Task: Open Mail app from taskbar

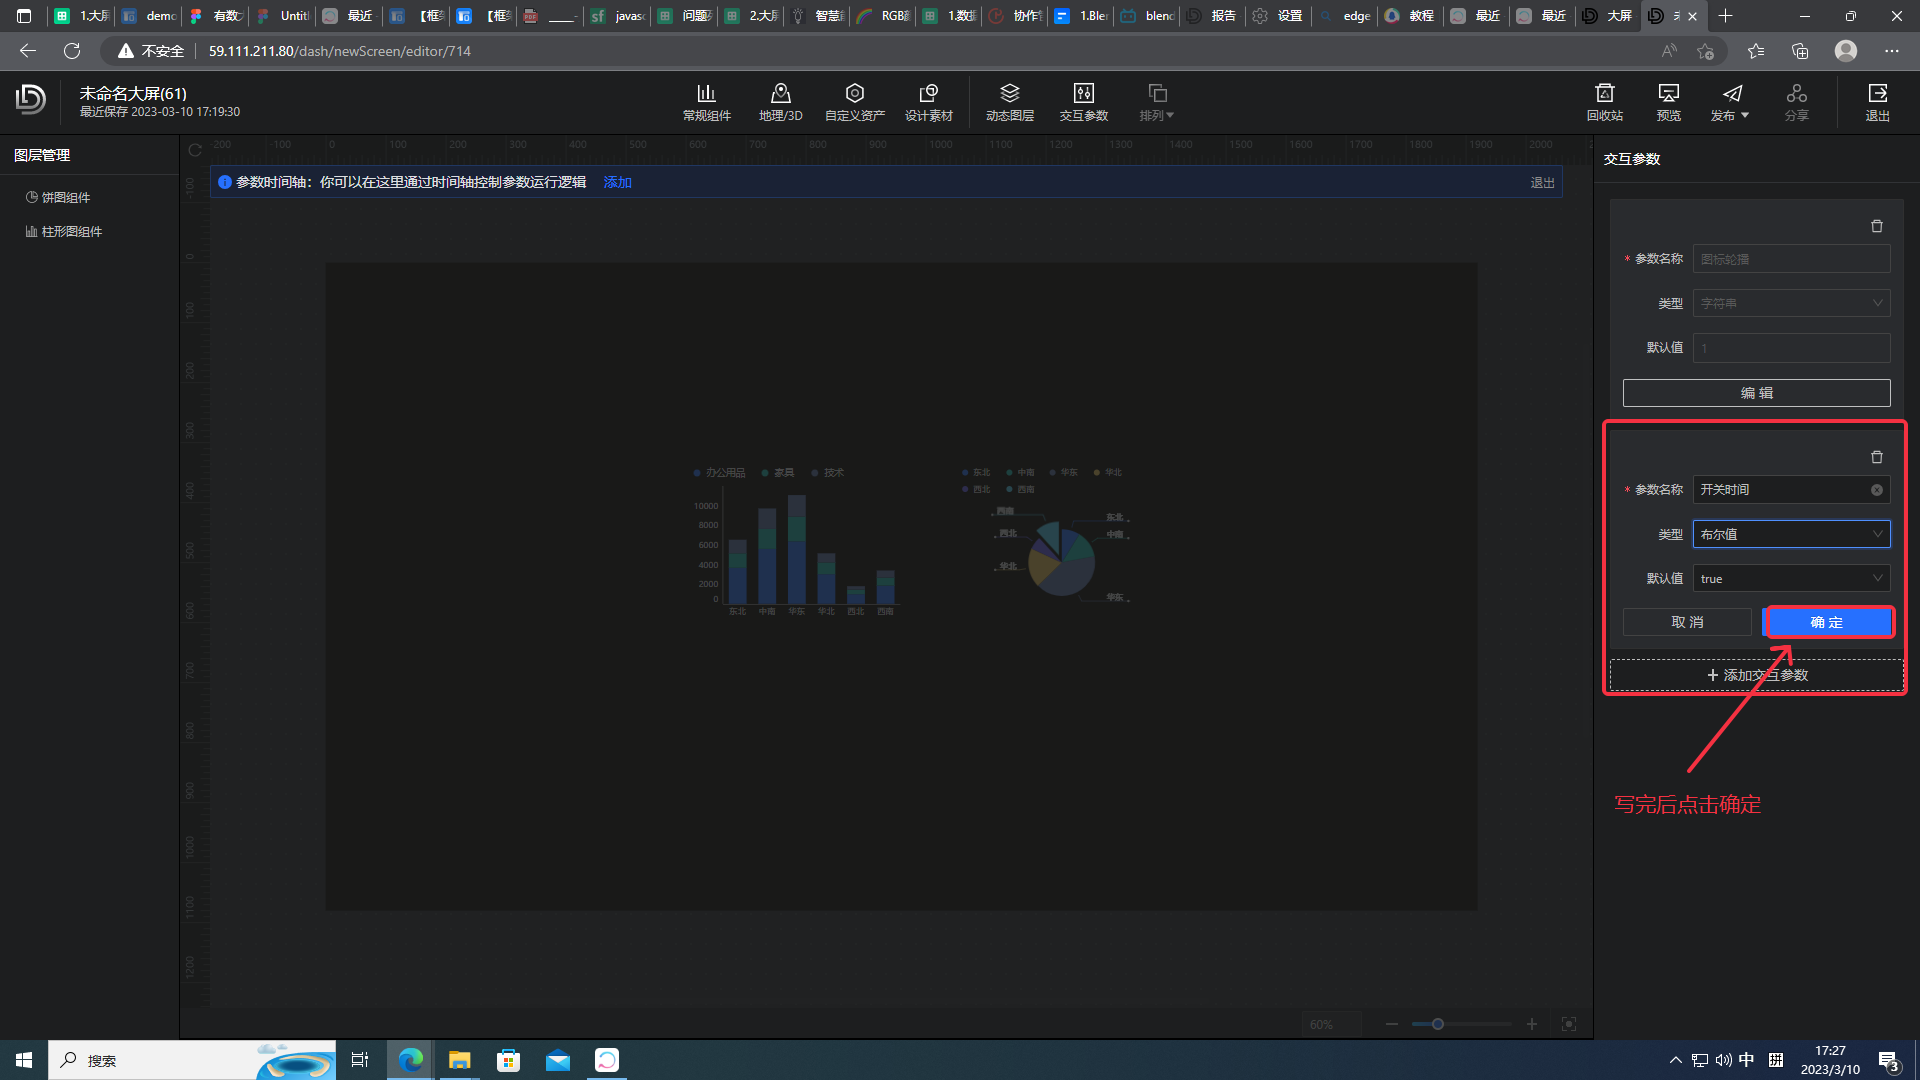Action: pos(558,1060)
